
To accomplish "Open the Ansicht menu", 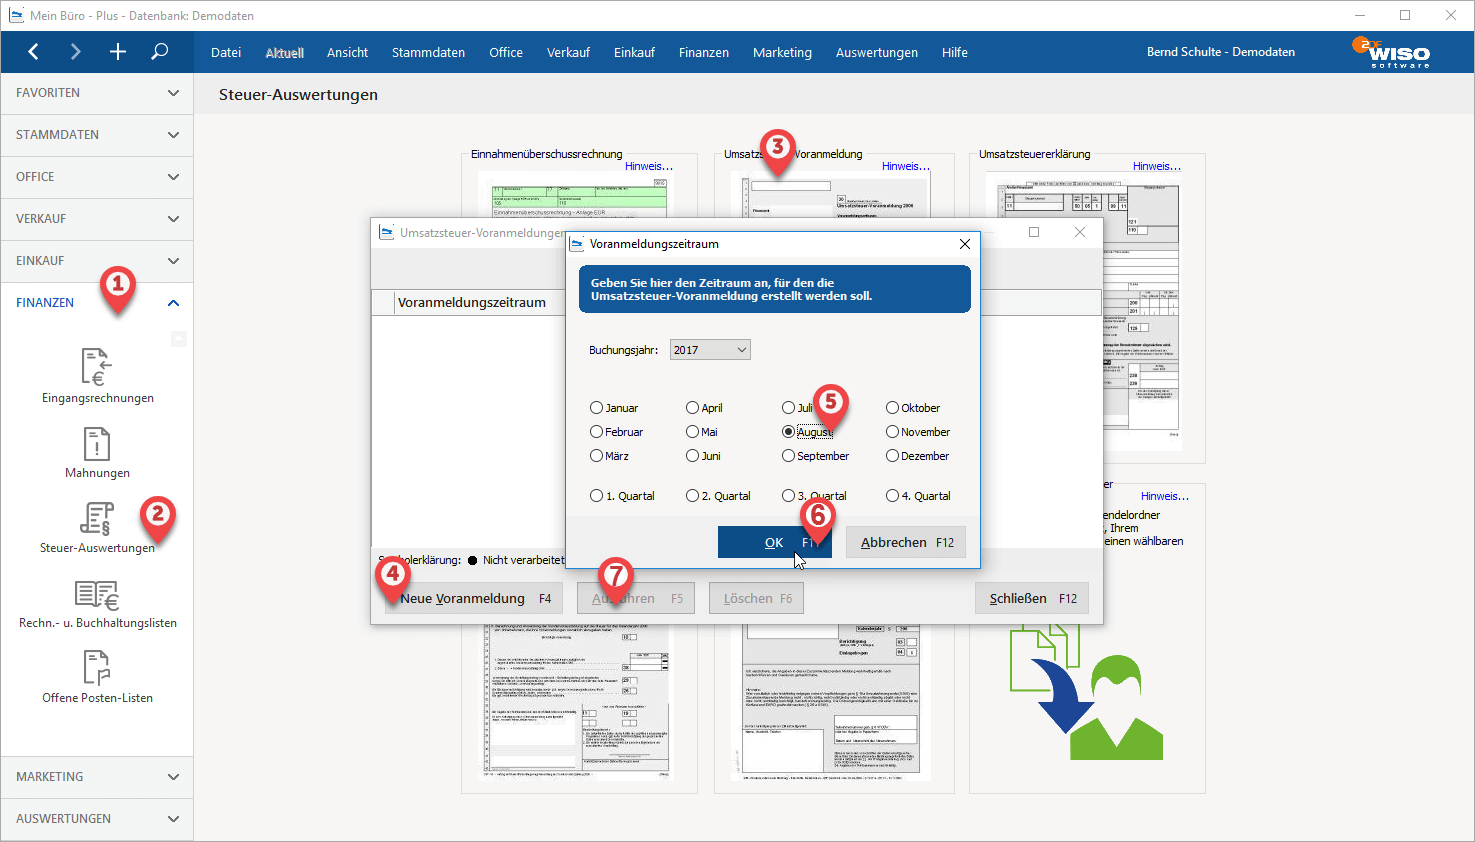I will click(348, 52).
